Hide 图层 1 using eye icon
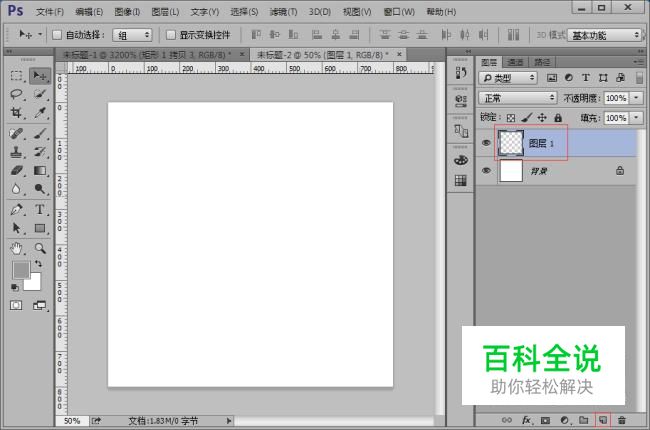The height and width of the screenshot is (430, 650). 486,143
